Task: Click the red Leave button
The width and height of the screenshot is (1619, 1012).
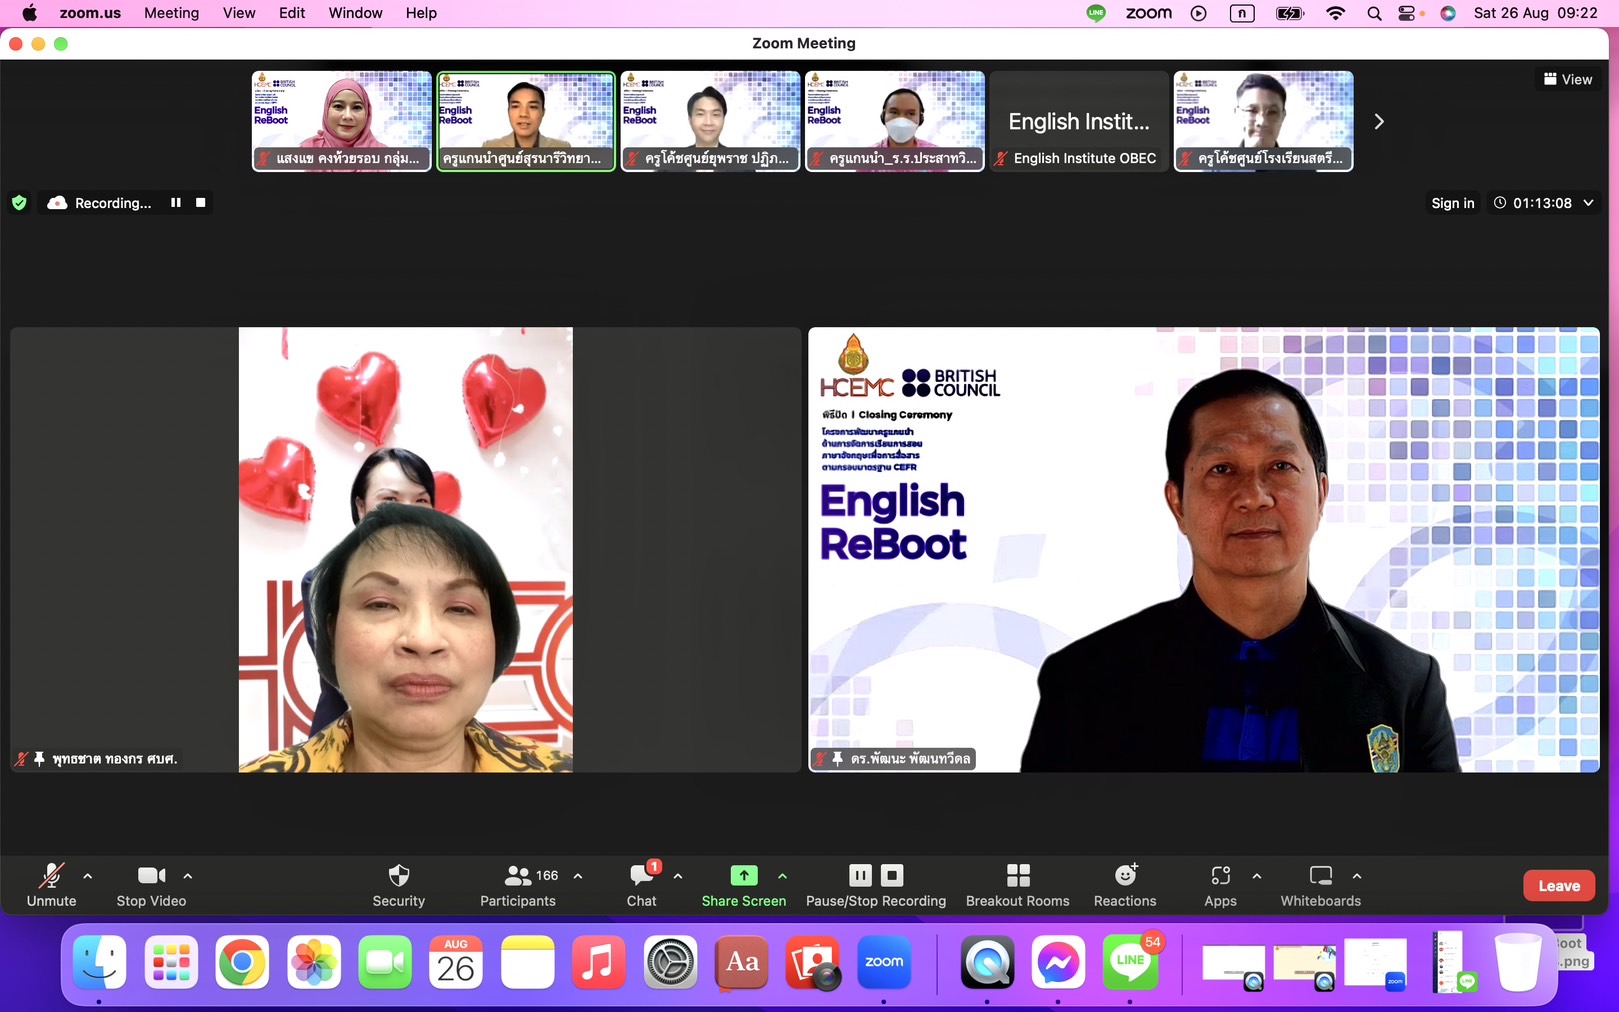Action: click(x=1558, y=886)
